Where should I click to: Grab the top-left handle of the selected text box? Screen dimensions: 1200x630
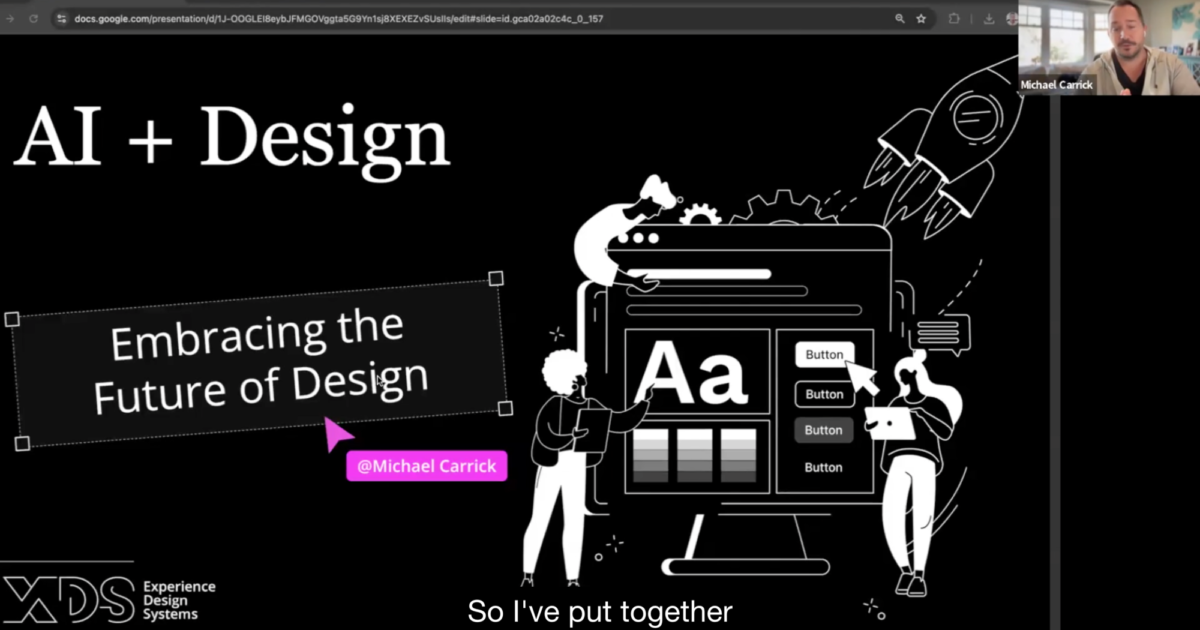coord(12,319)
